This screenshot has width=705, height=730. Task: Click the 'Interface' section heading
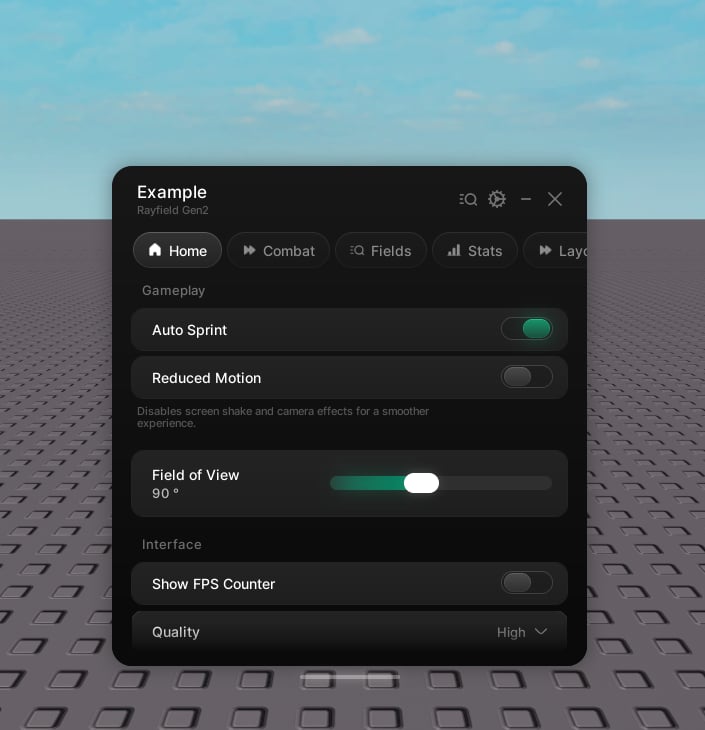[x=171, y=544]
